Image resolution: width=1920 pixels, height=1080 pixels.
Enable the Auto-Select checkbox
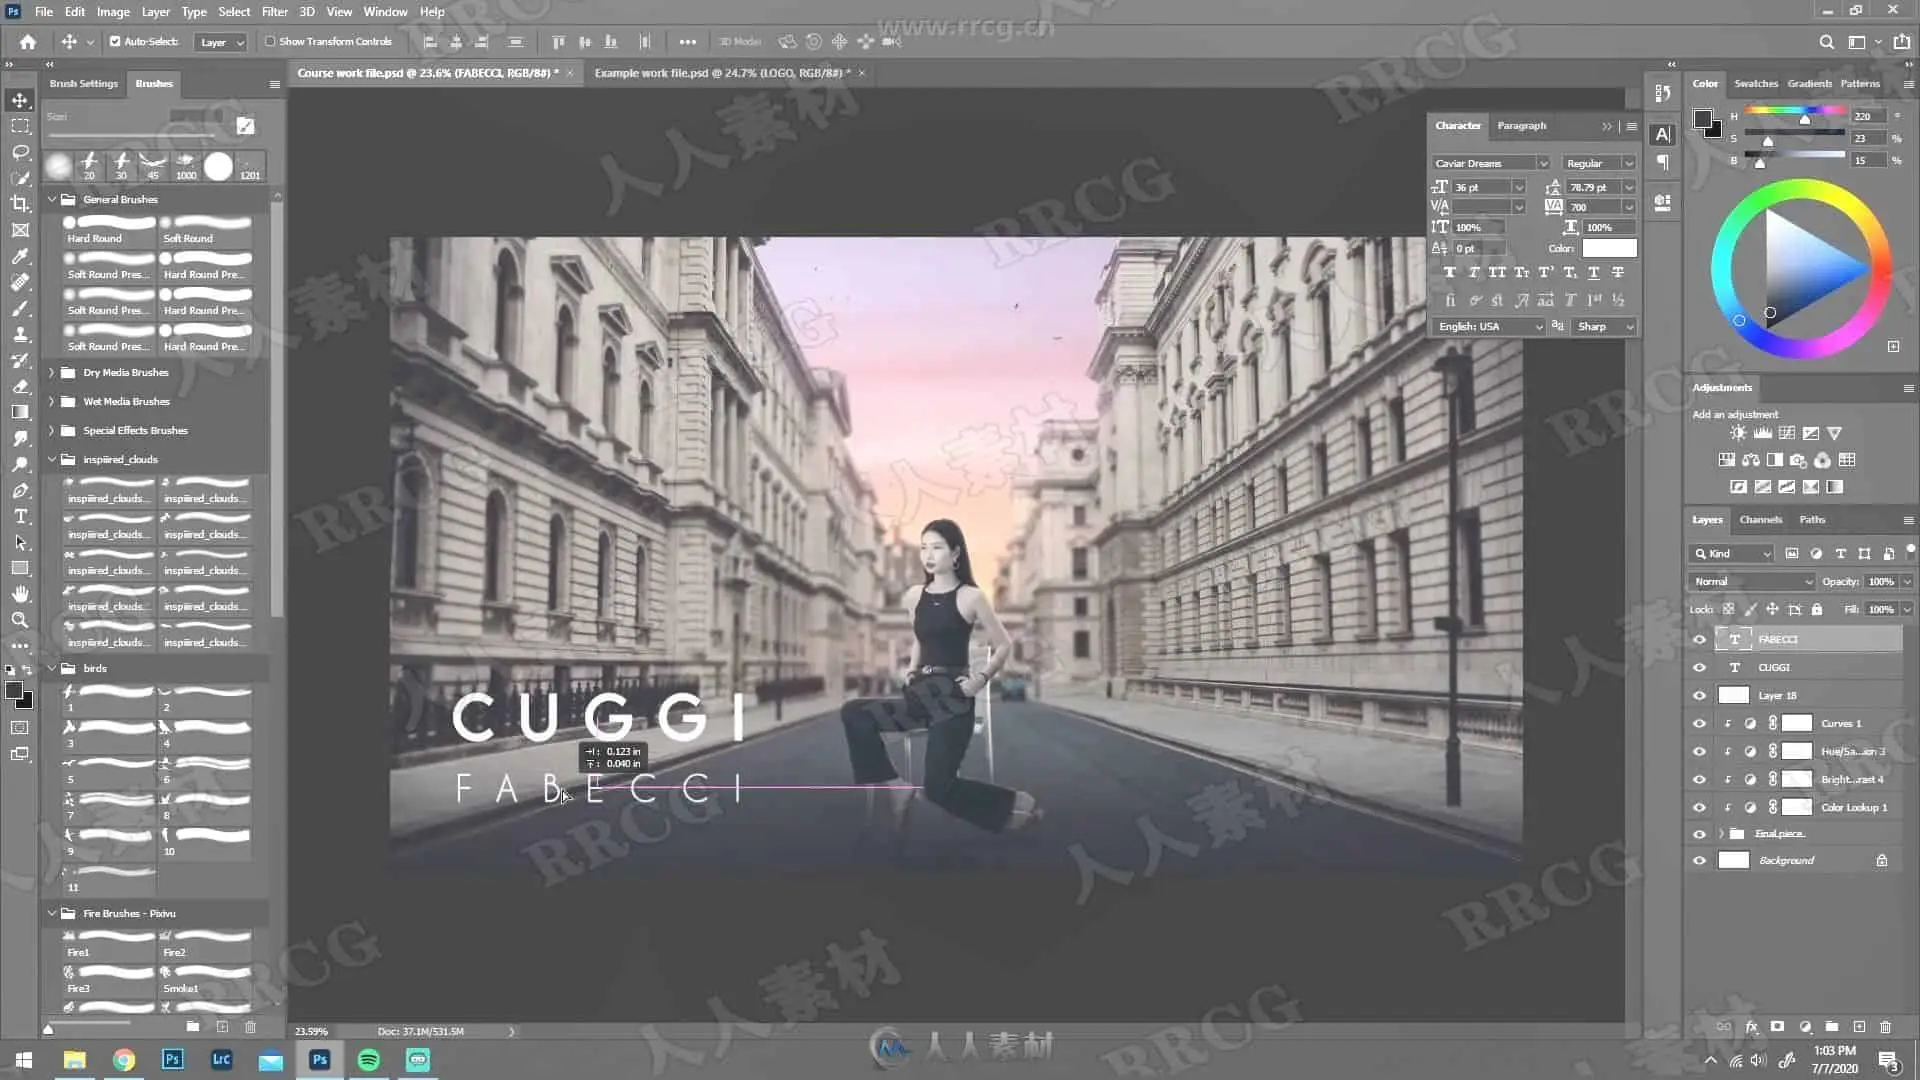click(x=115, y=42)
